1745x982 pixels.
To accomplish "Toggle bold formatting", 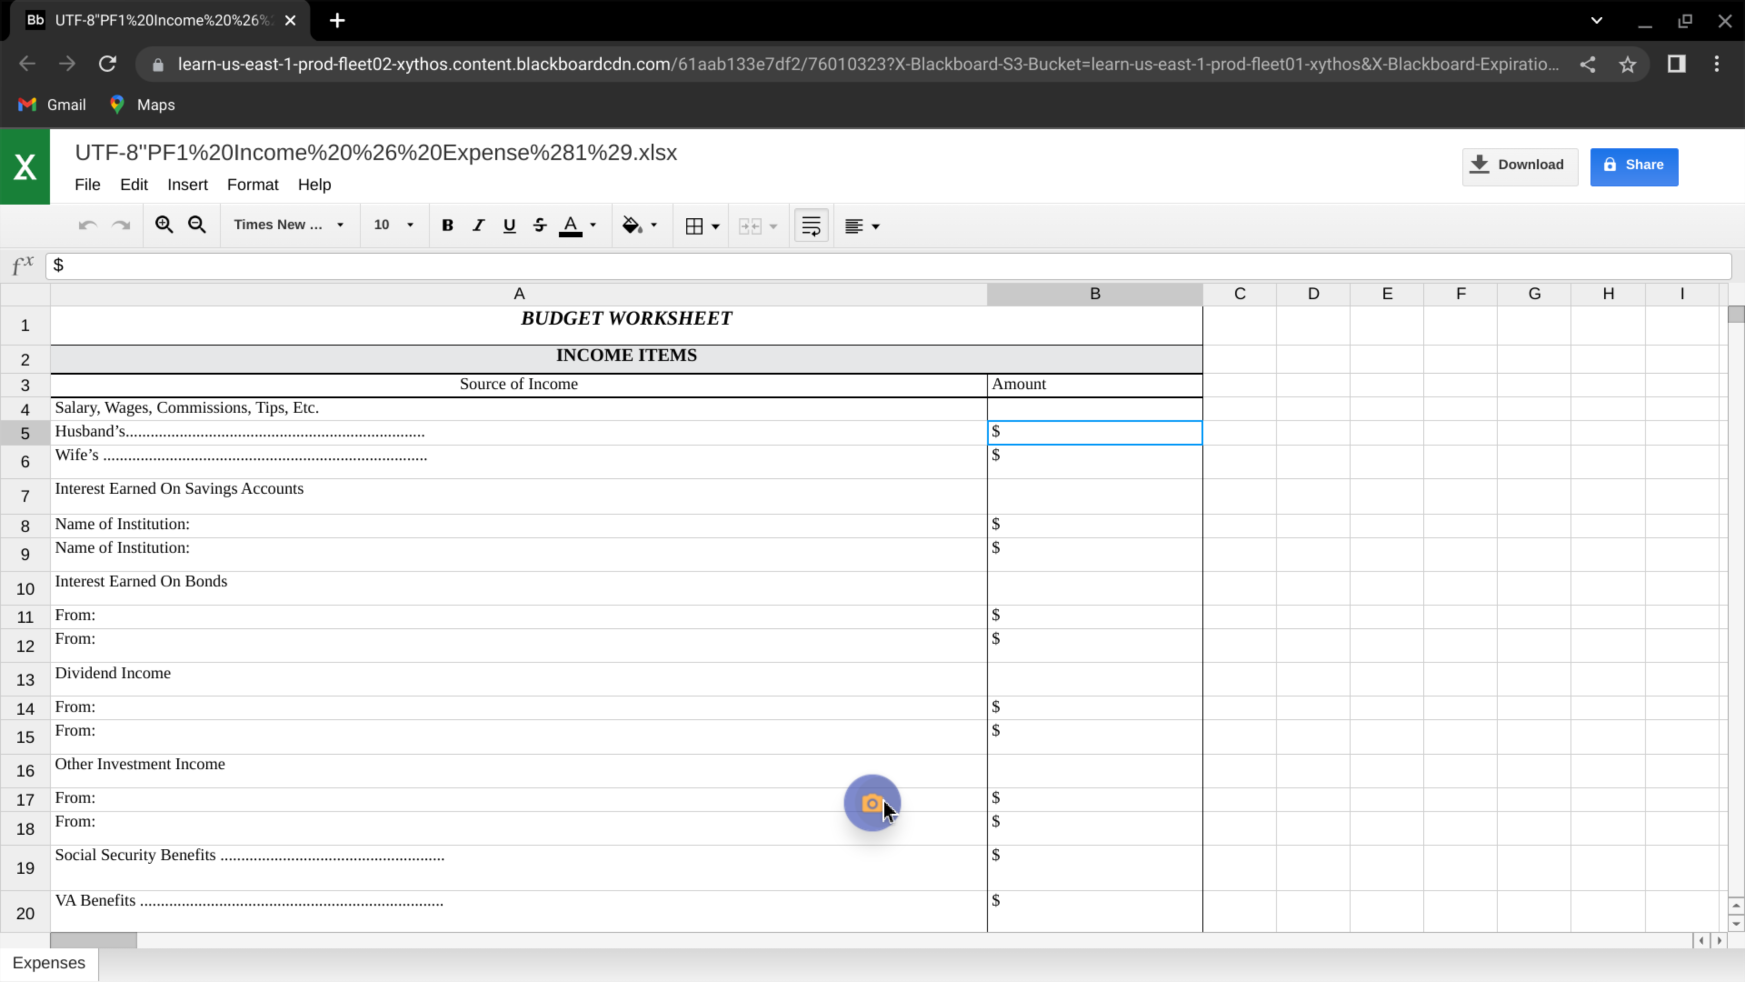I will [x=447, y=226].
